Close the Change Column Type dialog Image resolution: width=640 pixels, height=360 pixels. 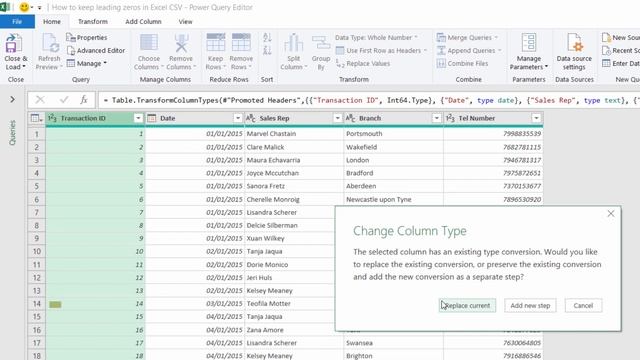tap(611, 213)
